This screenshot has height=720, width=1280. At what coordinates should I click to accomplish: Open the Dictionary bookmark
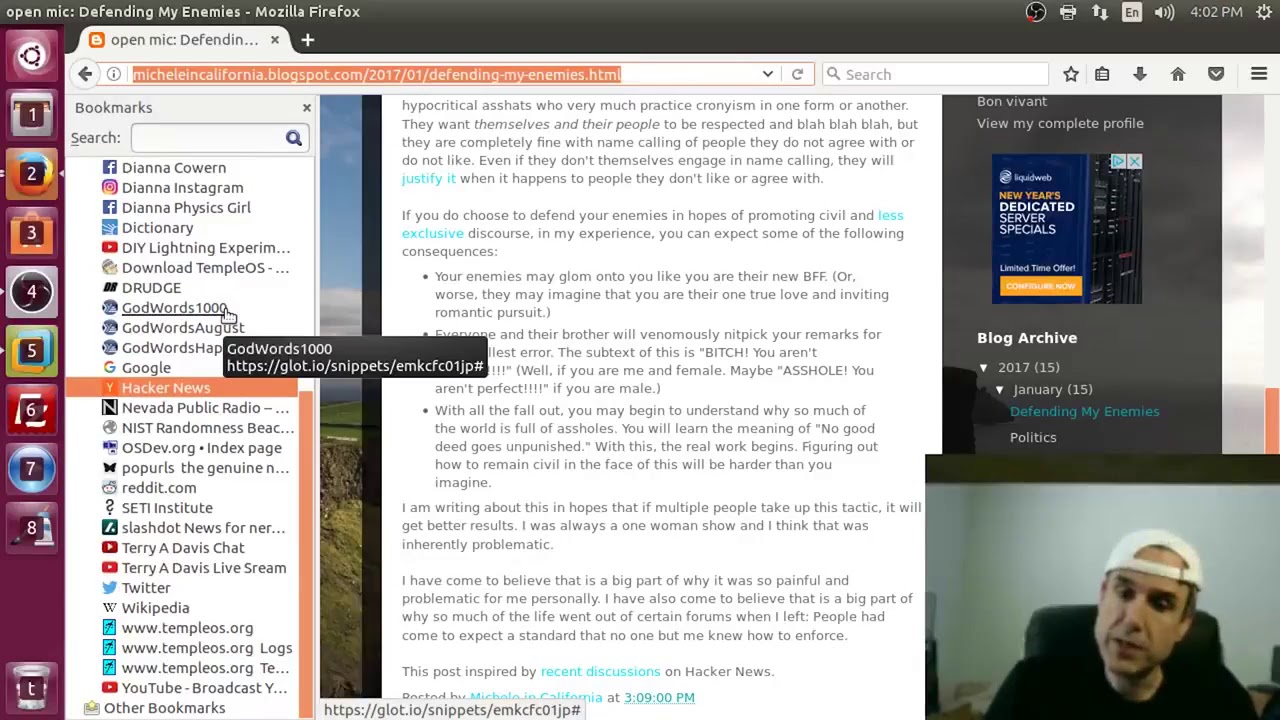(157, 227)
